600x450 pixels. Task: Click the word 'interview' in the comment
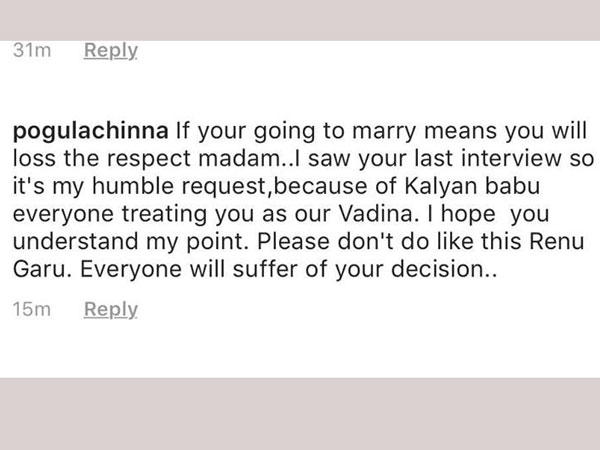511,158
